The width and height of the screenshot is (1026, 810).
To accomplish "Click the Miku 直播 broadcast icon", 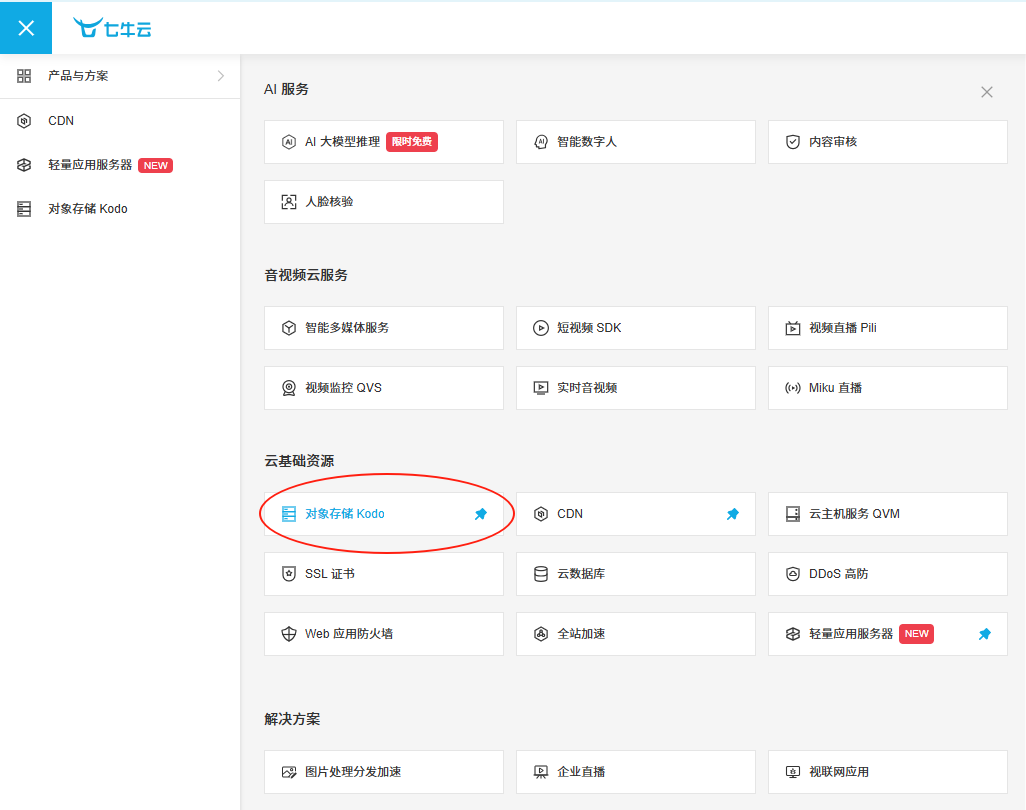I will point(793,387).
